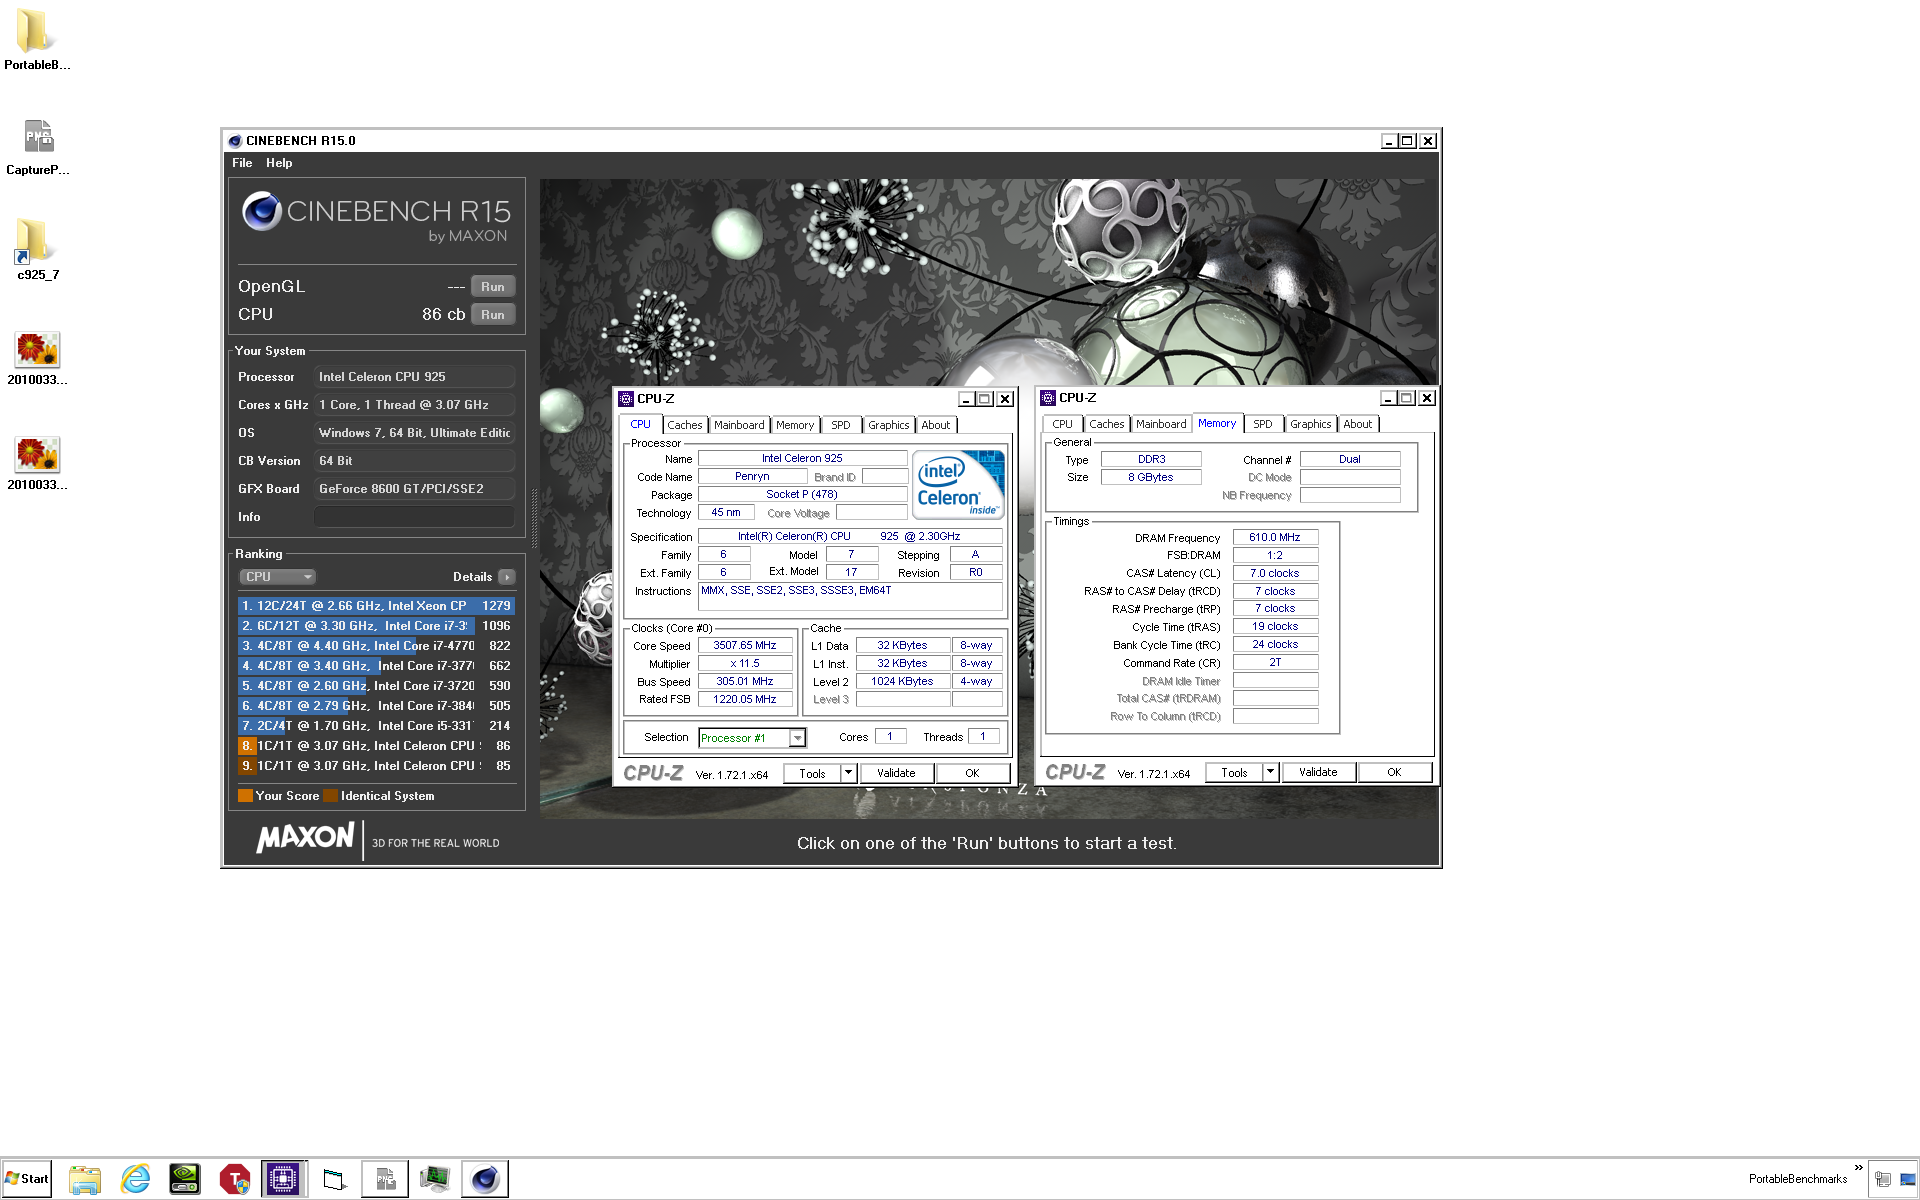The width and height of the screenshot is (1920, 1200).
Task: Run the OpenGL benchmark
Action: 493,286
